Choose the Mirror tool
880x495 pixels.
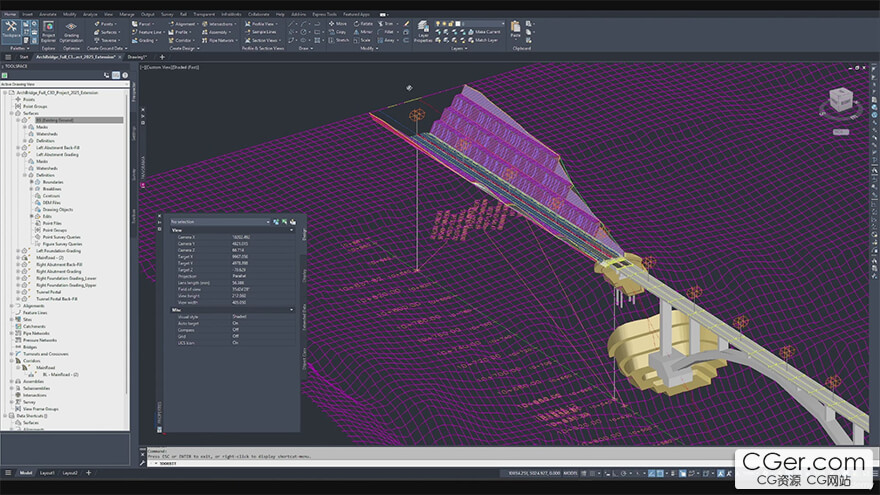pyautogui.click(x=363, y=32)
